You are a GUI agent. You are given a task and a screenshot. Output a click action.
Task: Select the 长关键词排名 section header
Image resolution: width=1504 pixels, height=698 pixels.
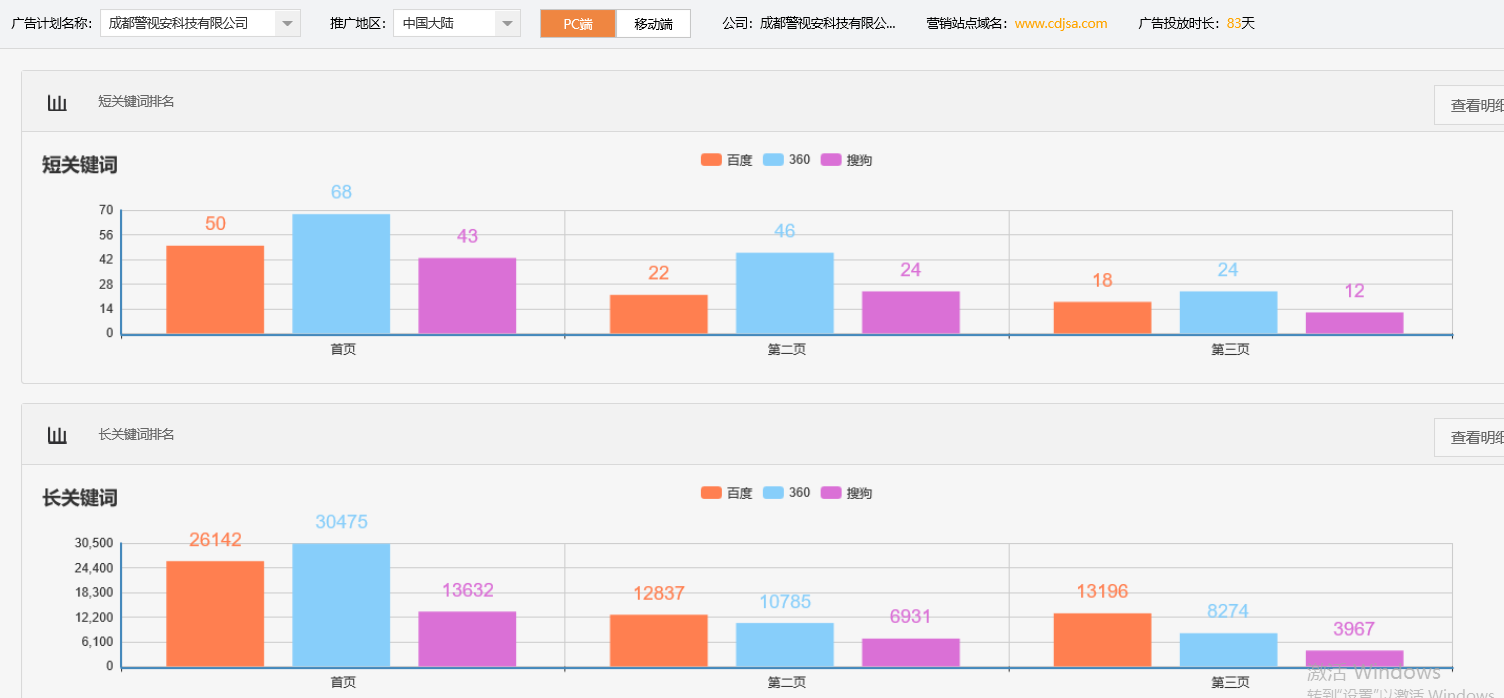[135, 433]
